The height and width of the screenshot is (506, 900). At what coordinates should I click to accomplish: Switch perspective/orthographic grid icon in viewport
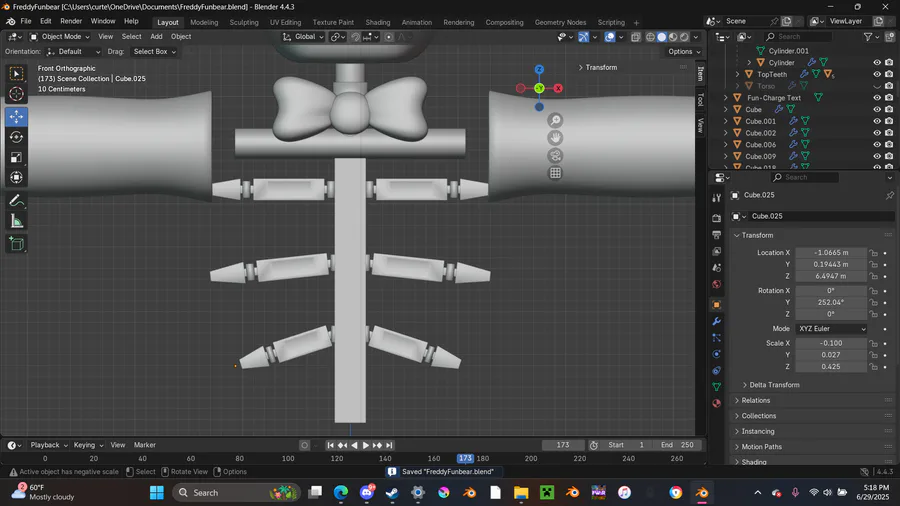tap(555, 173)
